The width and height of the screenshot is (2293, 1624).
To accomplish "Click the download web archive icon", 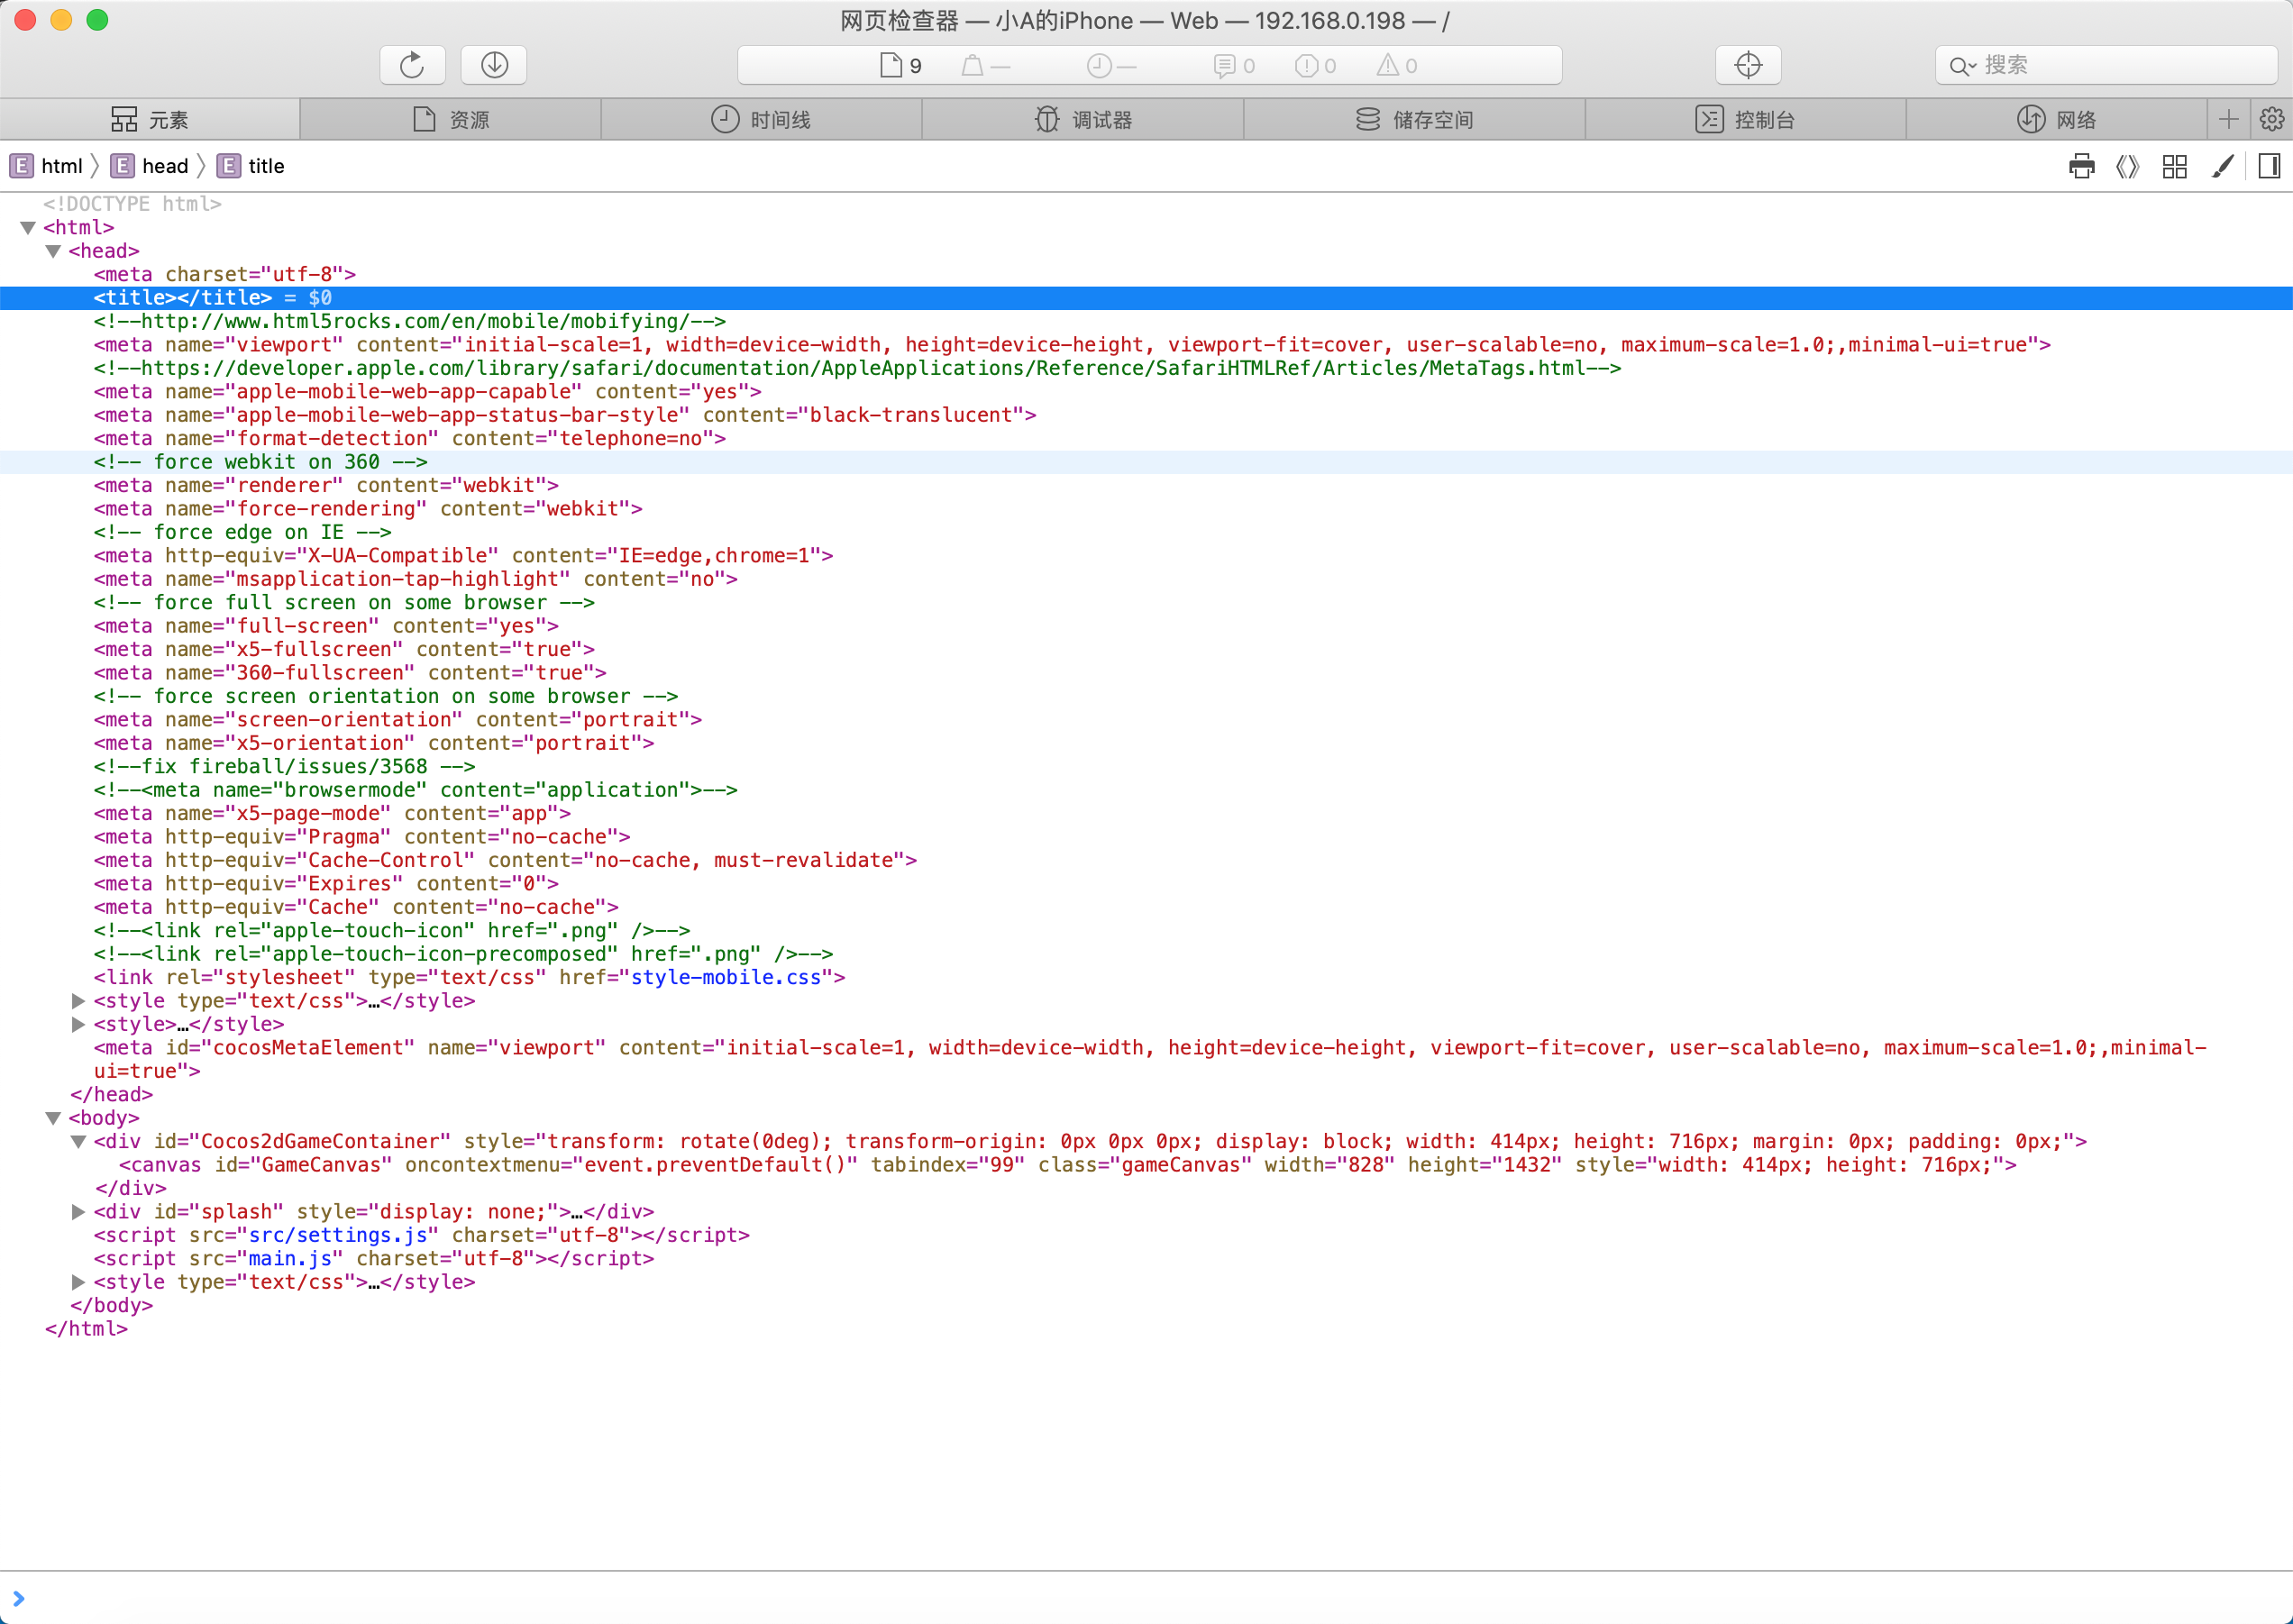I will (494, 65).
